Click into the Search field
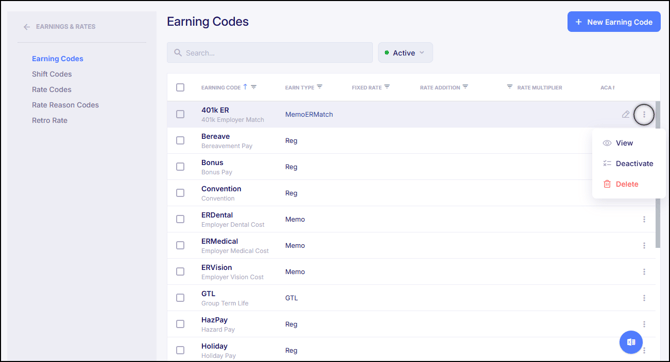Viewport: 670px width, 362px height. [270, 53]
